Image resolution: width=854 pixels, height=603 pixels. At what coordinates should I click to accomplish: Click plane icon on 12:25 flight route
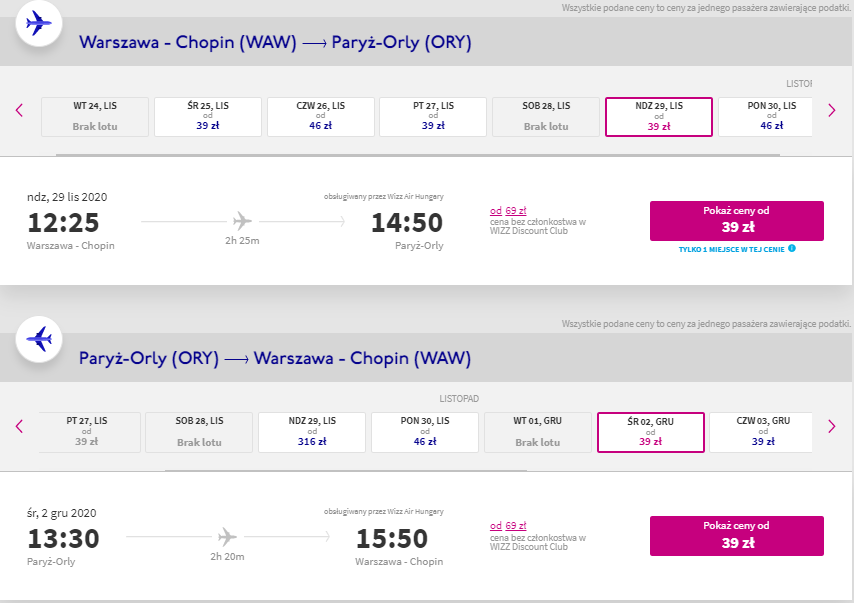click(242, 221)
